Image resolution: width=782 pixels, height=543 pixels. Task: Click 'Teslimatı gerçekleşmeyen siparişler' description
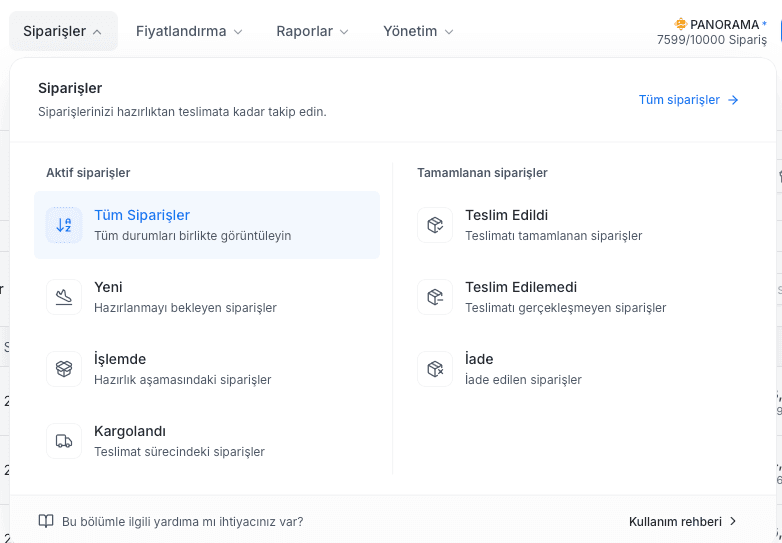pos(566,308)
